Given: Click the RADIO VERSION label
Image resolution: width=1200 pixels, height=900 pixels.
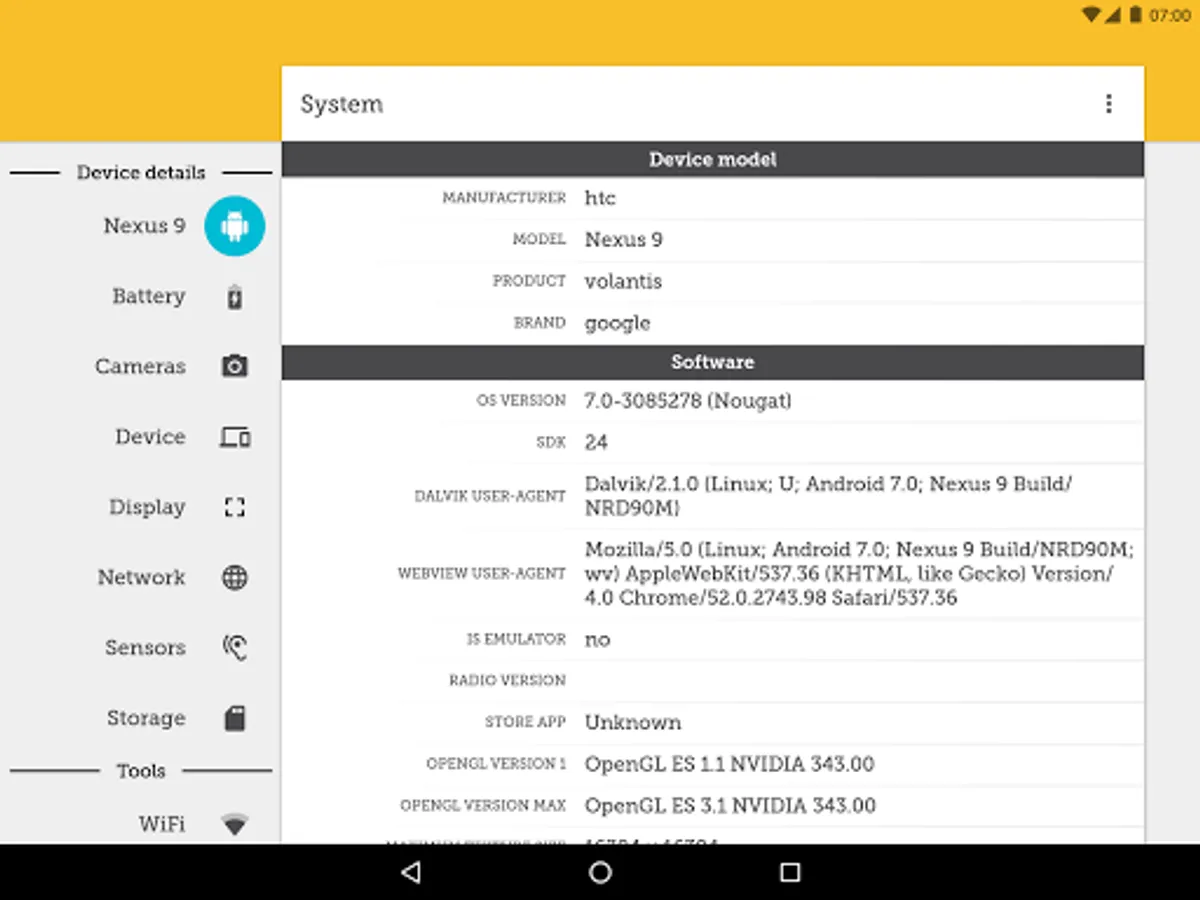Looking at the screenshot, I should pos(507,680).
